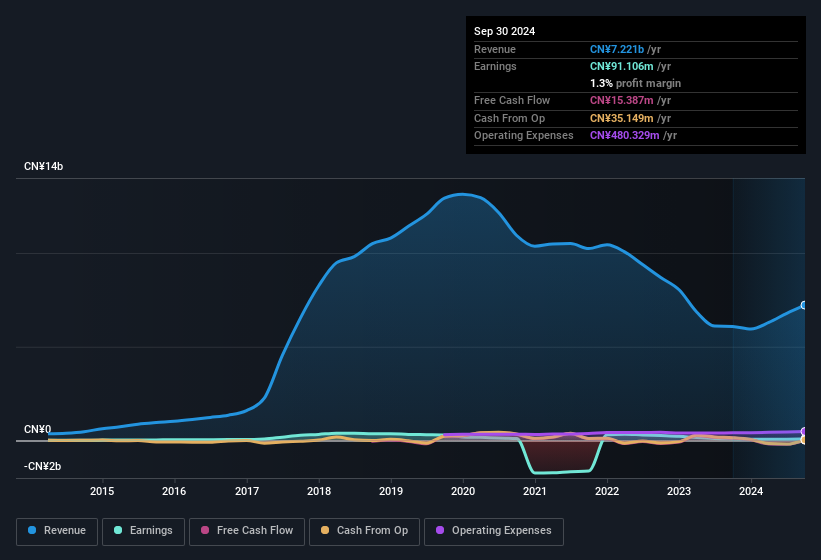Toggle the Revenue legend button

point(57,531)
